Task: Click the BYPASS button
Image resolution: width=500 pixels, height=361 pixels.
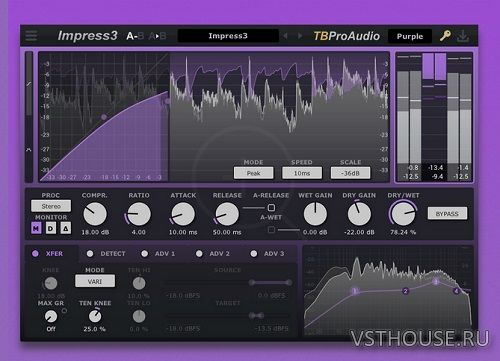Action: pos(447,214)
